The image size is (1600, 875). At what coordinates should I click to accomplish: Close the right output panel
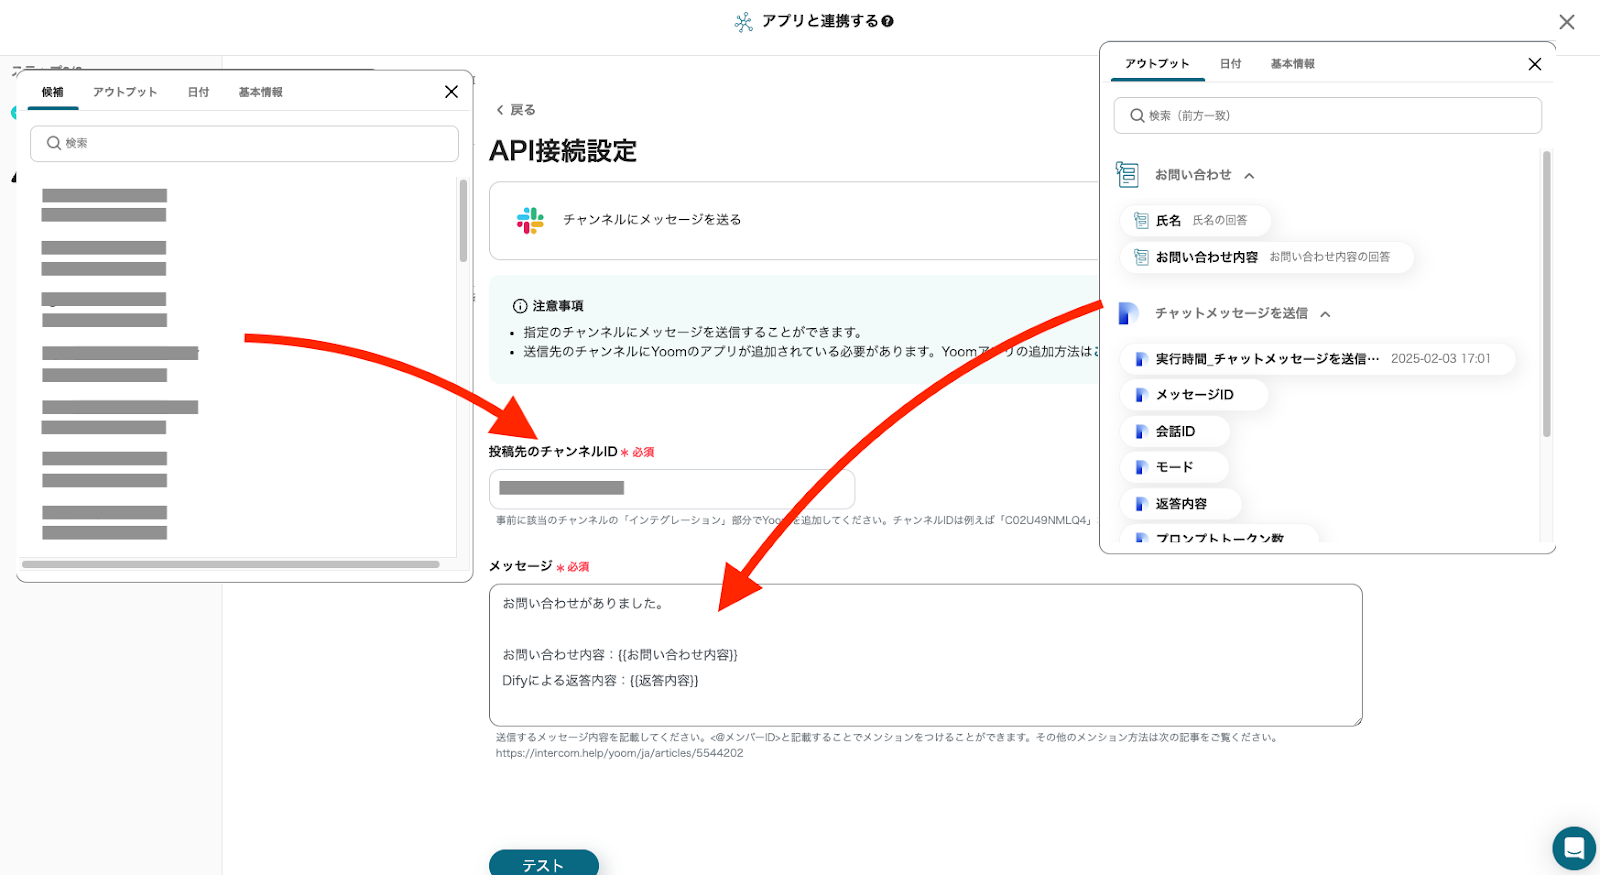point(1535,64)
